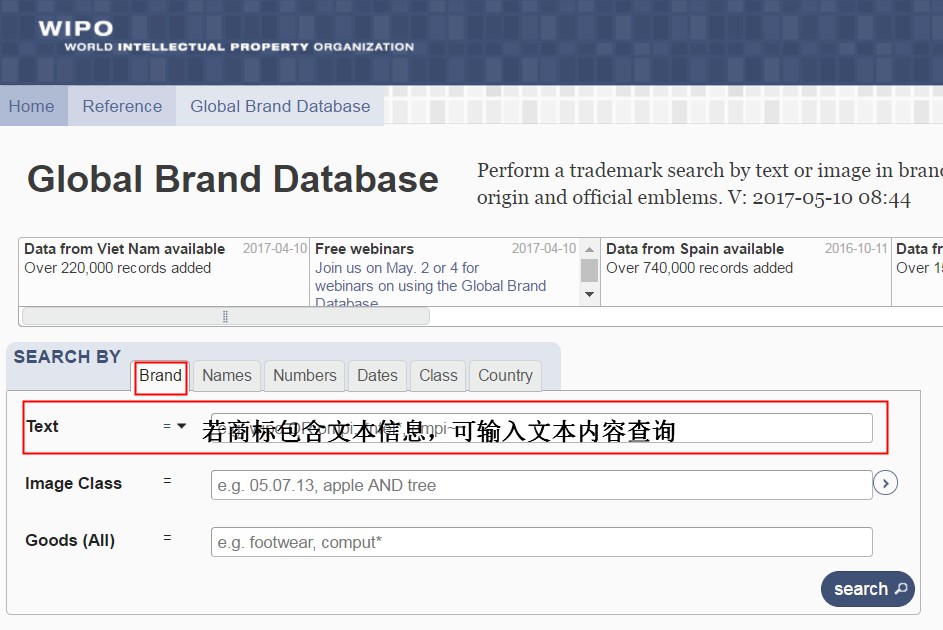
Task: Click 'Over 740,000 records added' text
Action: [x=699, y=268]
